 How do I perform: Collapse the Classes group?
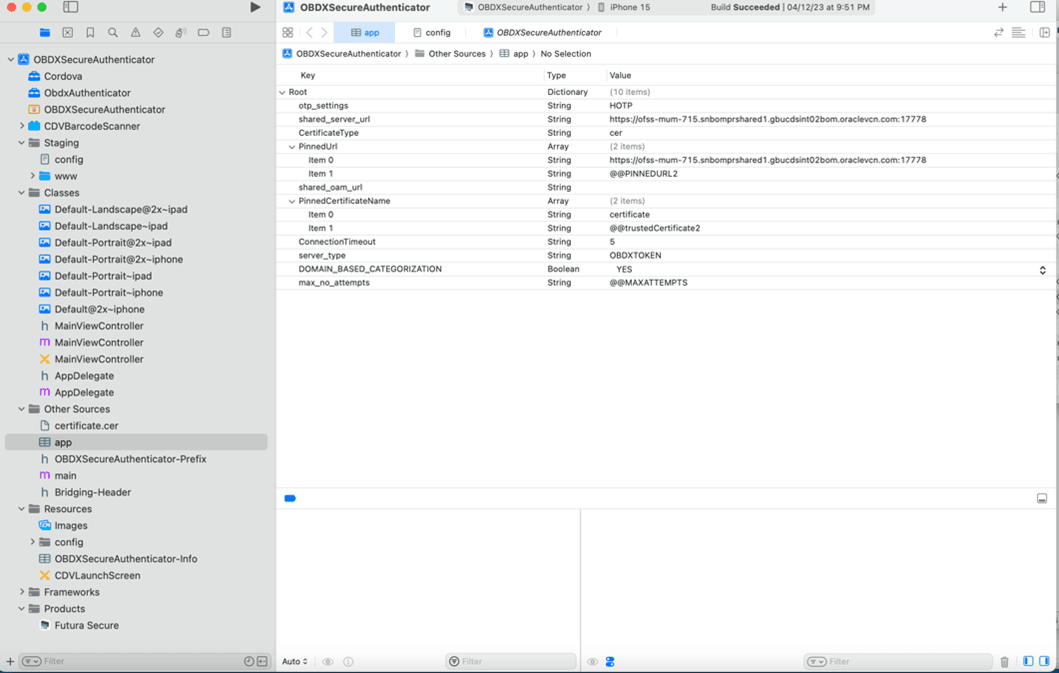[22, 193]
